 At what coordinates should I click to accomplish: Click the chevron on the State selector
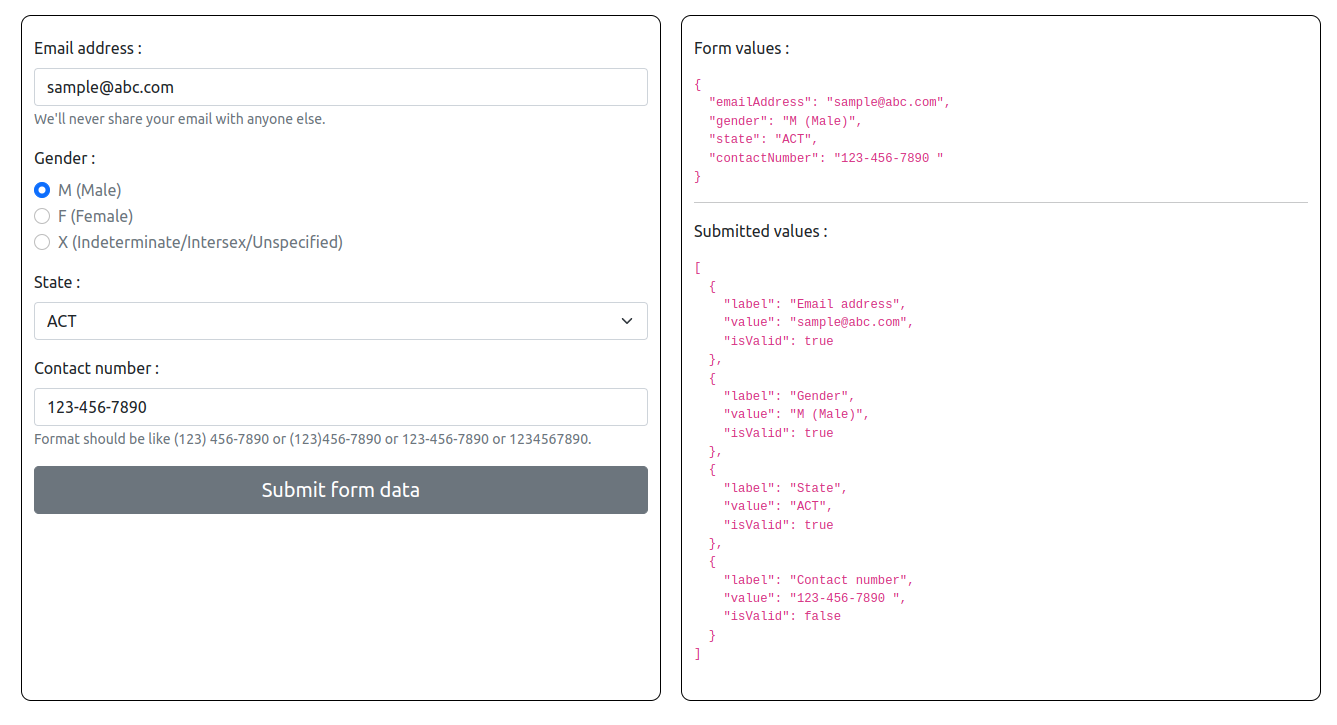[627, 321]
